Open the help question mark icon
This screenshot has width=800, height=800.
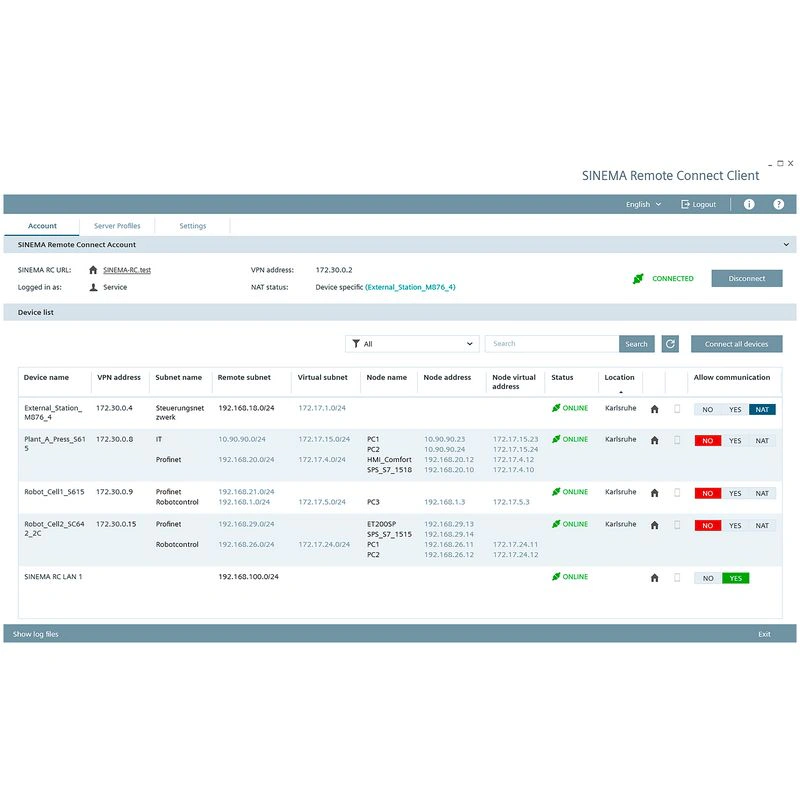pyautogui.click(x=778, y=204)
